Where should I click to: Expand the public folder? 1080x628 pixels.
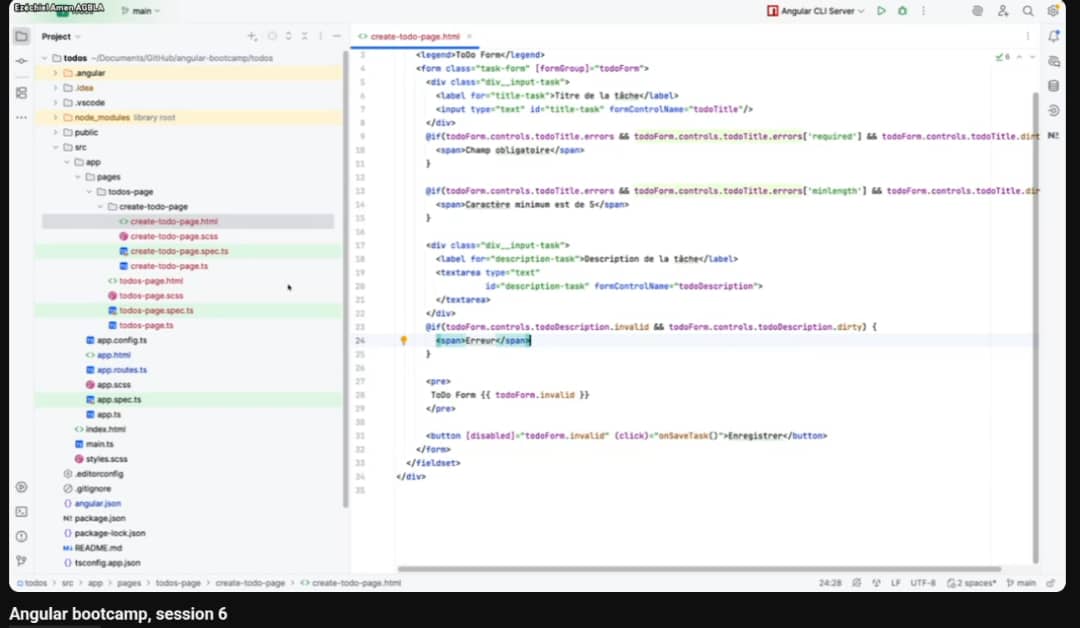(x=56, y=132)
